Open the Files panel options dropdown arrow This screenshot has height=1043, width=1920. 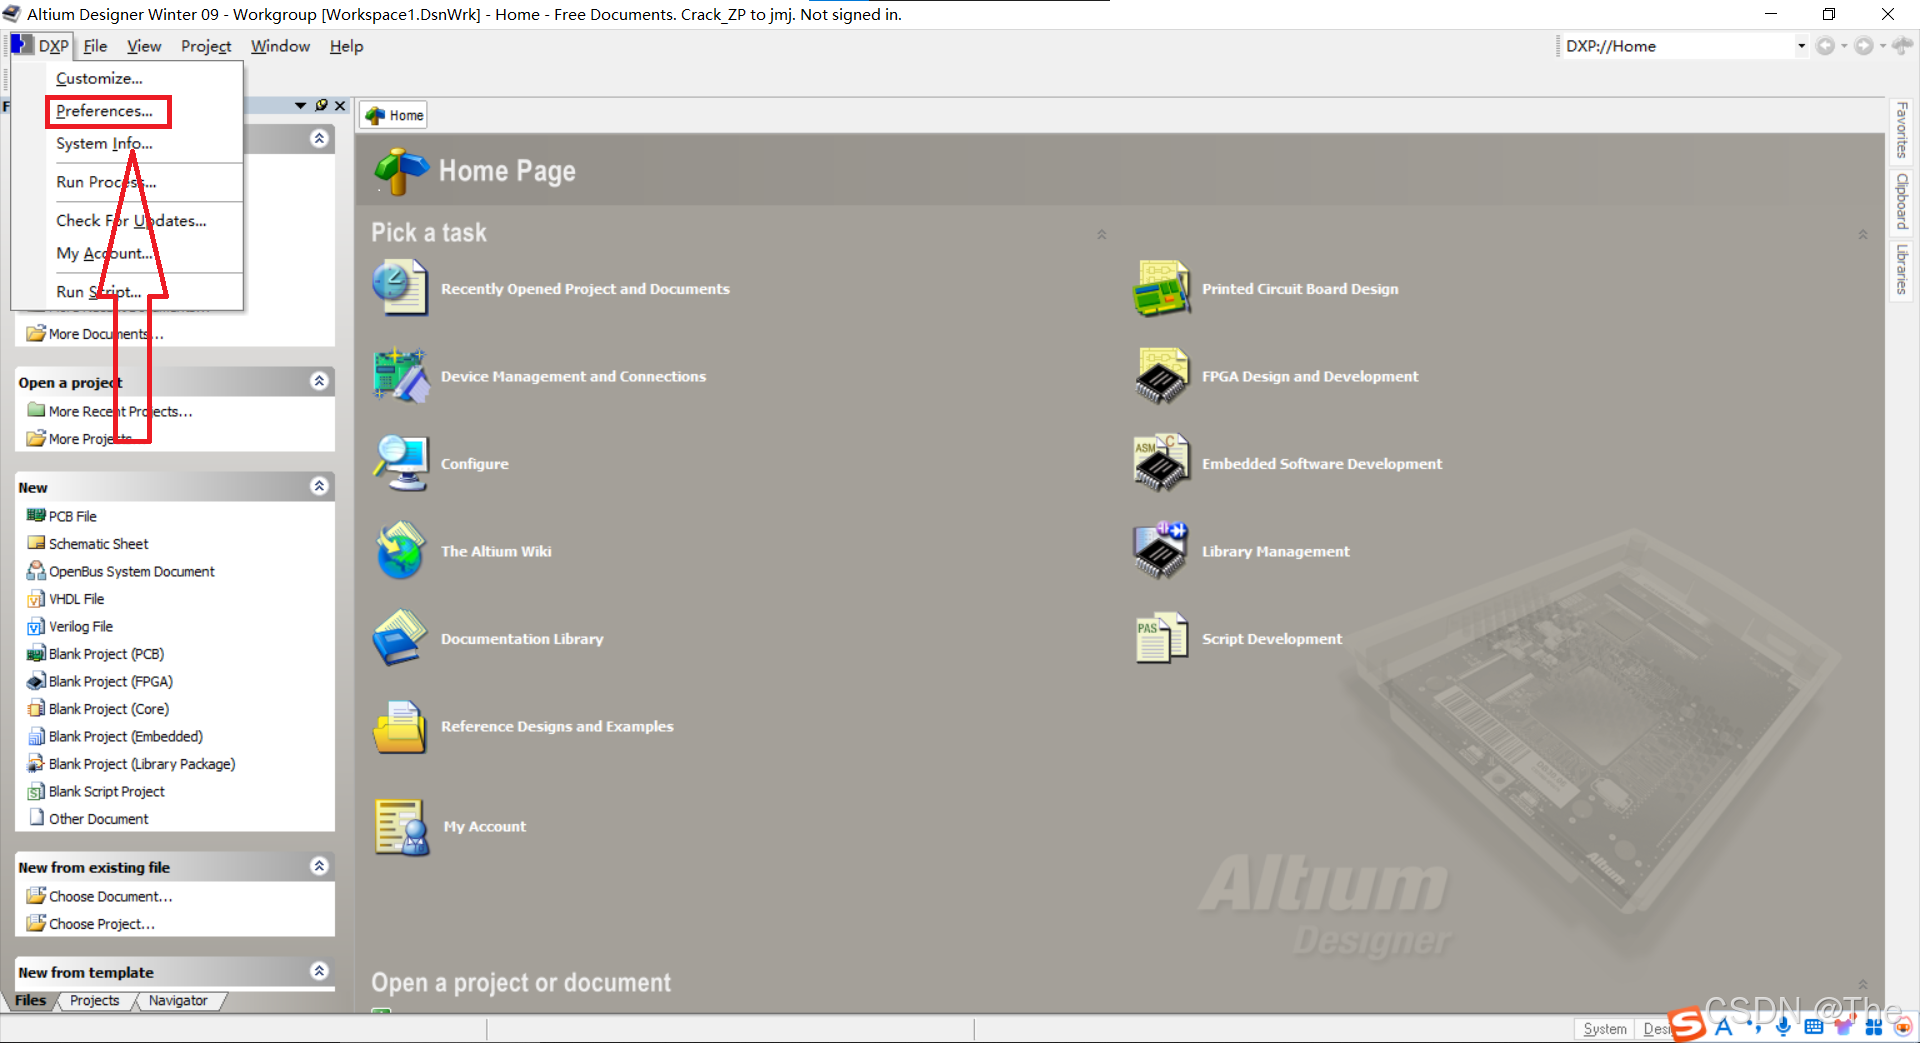(301, 105)
